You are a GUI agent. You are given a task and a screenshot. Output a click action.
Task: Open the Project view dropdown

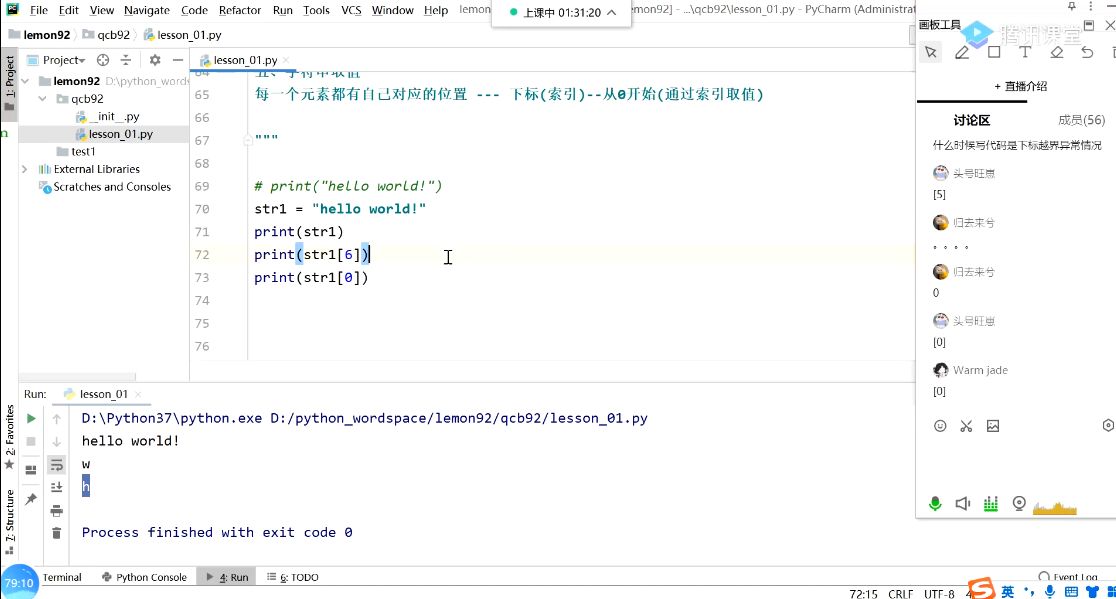(x=63, y=60)
